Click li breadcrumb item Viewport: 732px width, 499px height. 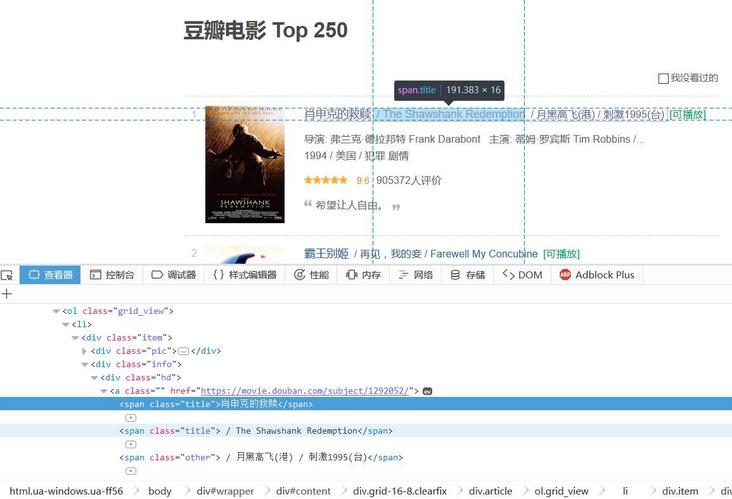pos(625,491)
